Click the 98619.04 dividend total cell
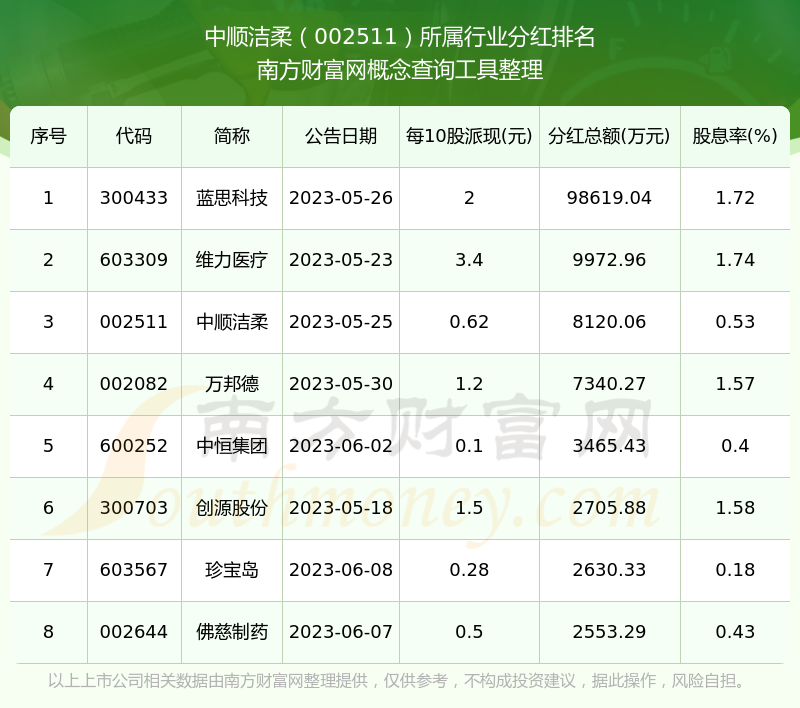 click(609, 198)
